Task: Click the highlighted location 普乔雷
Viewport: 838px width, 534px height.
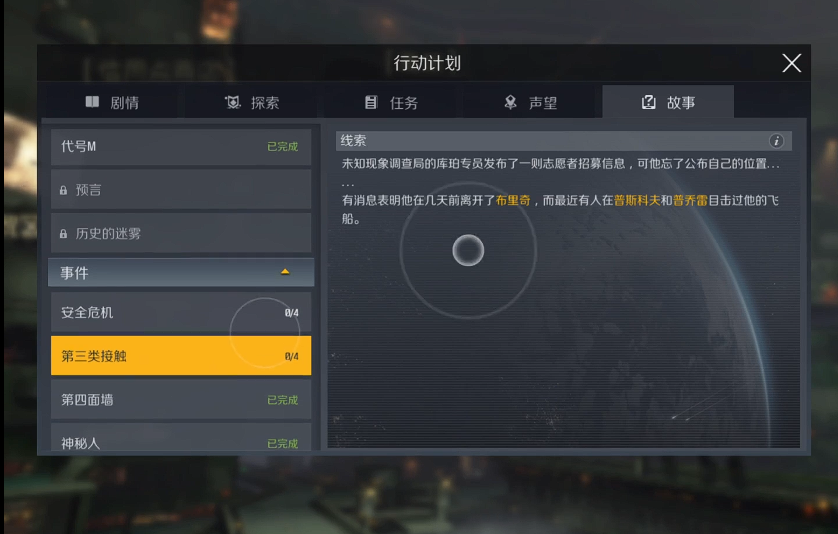Action: 690,200
